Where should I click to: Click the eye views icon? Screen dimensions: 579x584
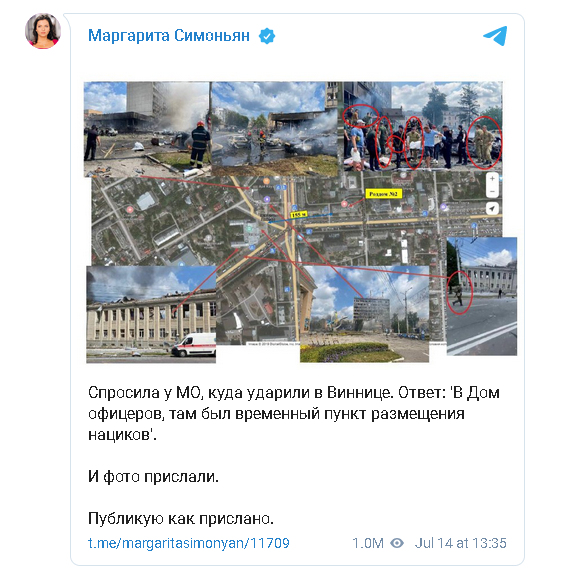[x=397, y=543]
